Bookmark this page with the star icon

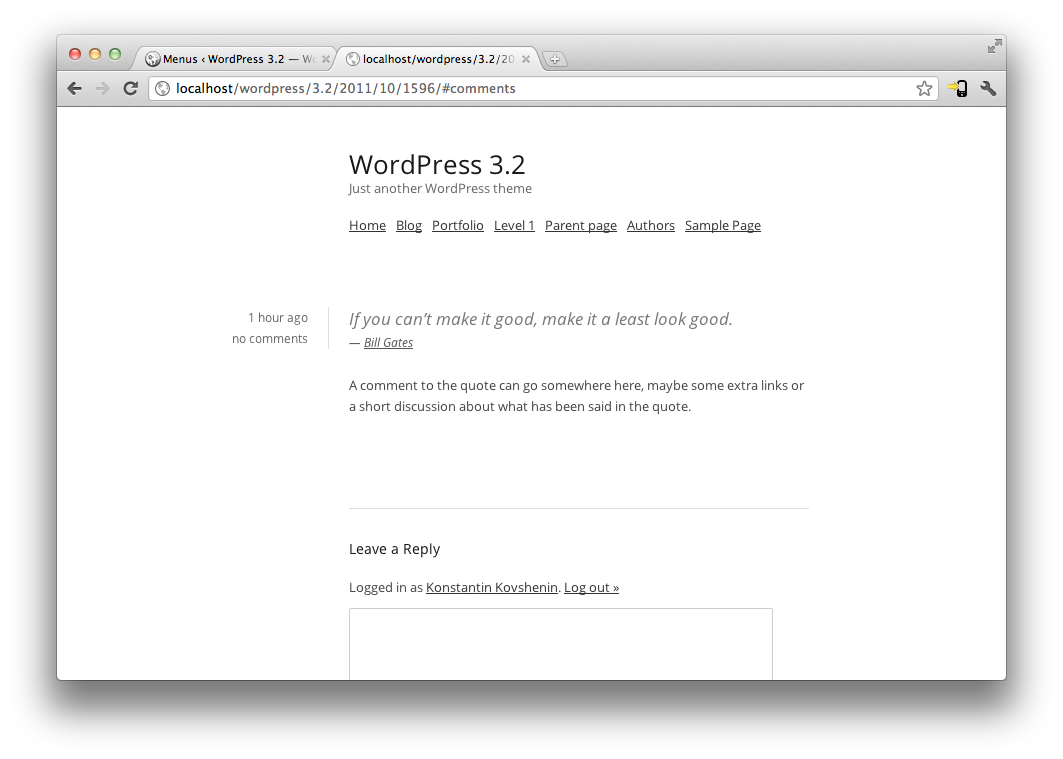coord(924,89)
